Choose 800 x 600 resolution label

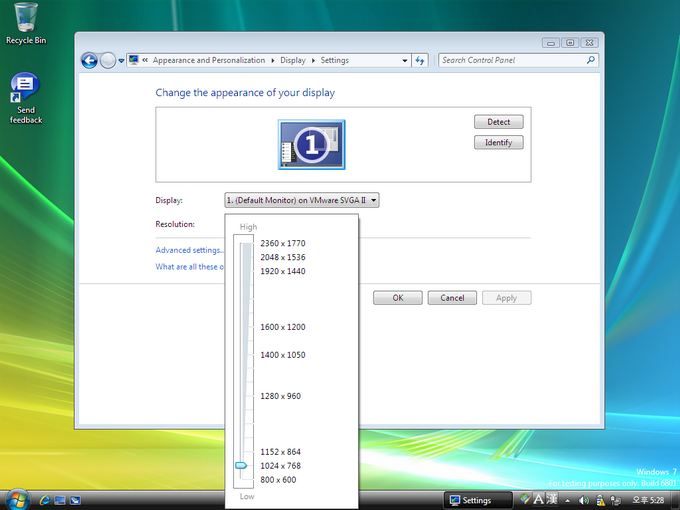278,480
